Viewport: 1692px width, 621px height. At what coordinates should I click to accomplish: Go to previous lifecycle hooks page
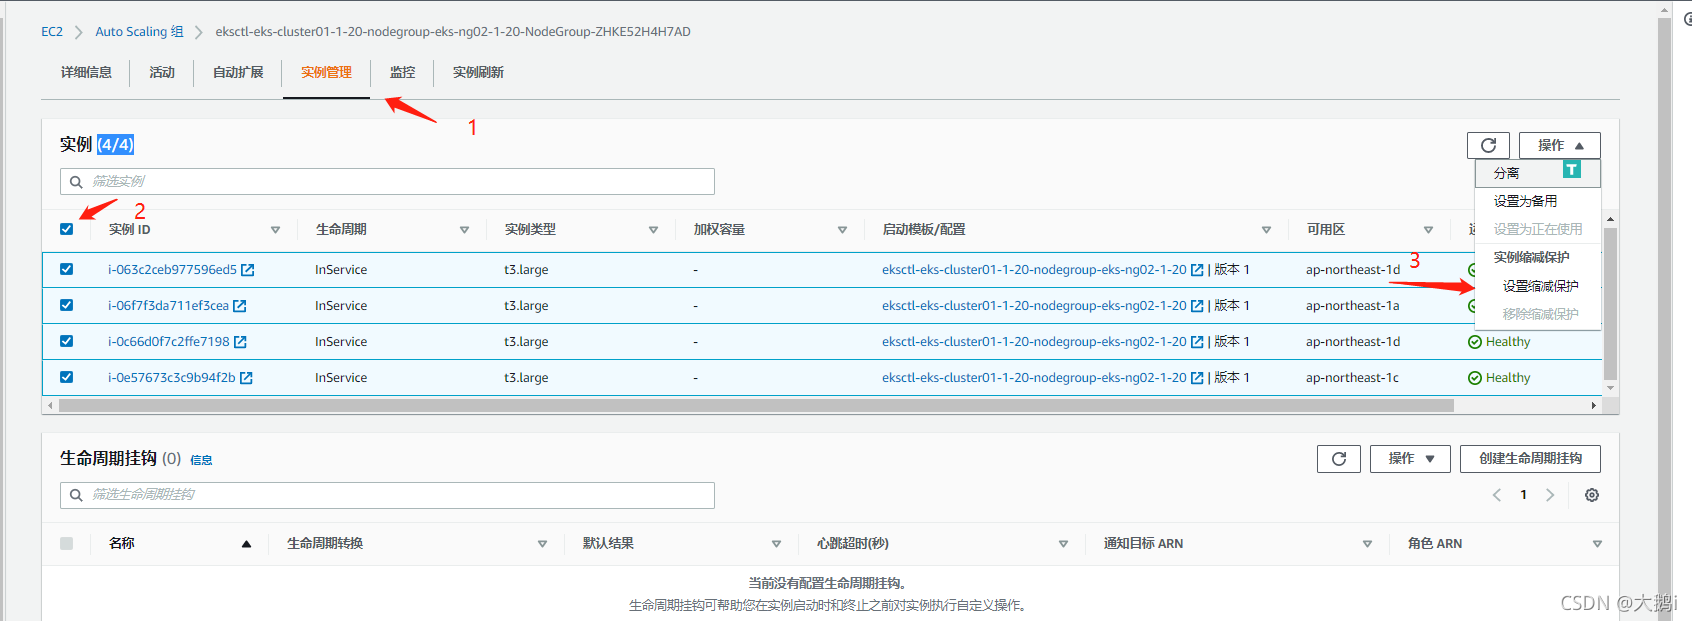pos(1497,495)
